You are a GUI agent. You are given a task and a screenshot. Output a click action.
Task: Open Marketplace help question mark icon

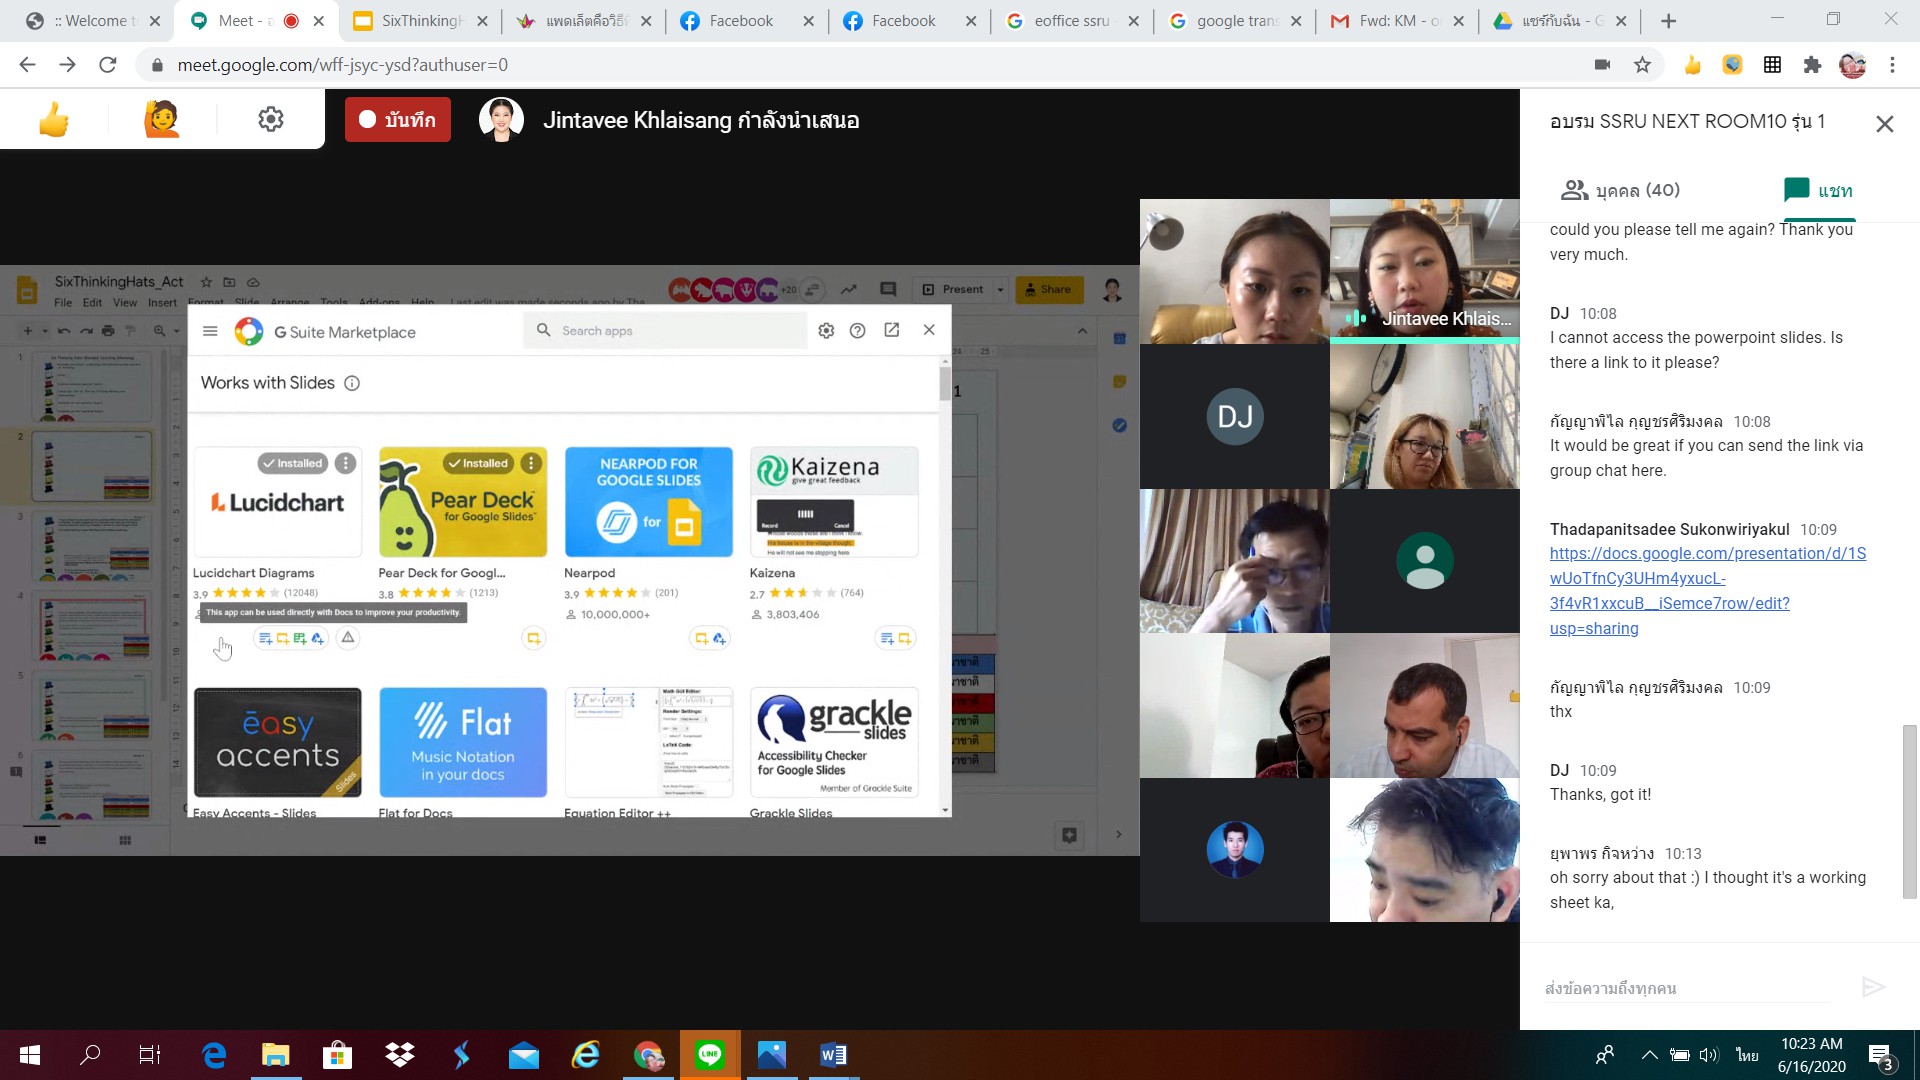point(857,331)
